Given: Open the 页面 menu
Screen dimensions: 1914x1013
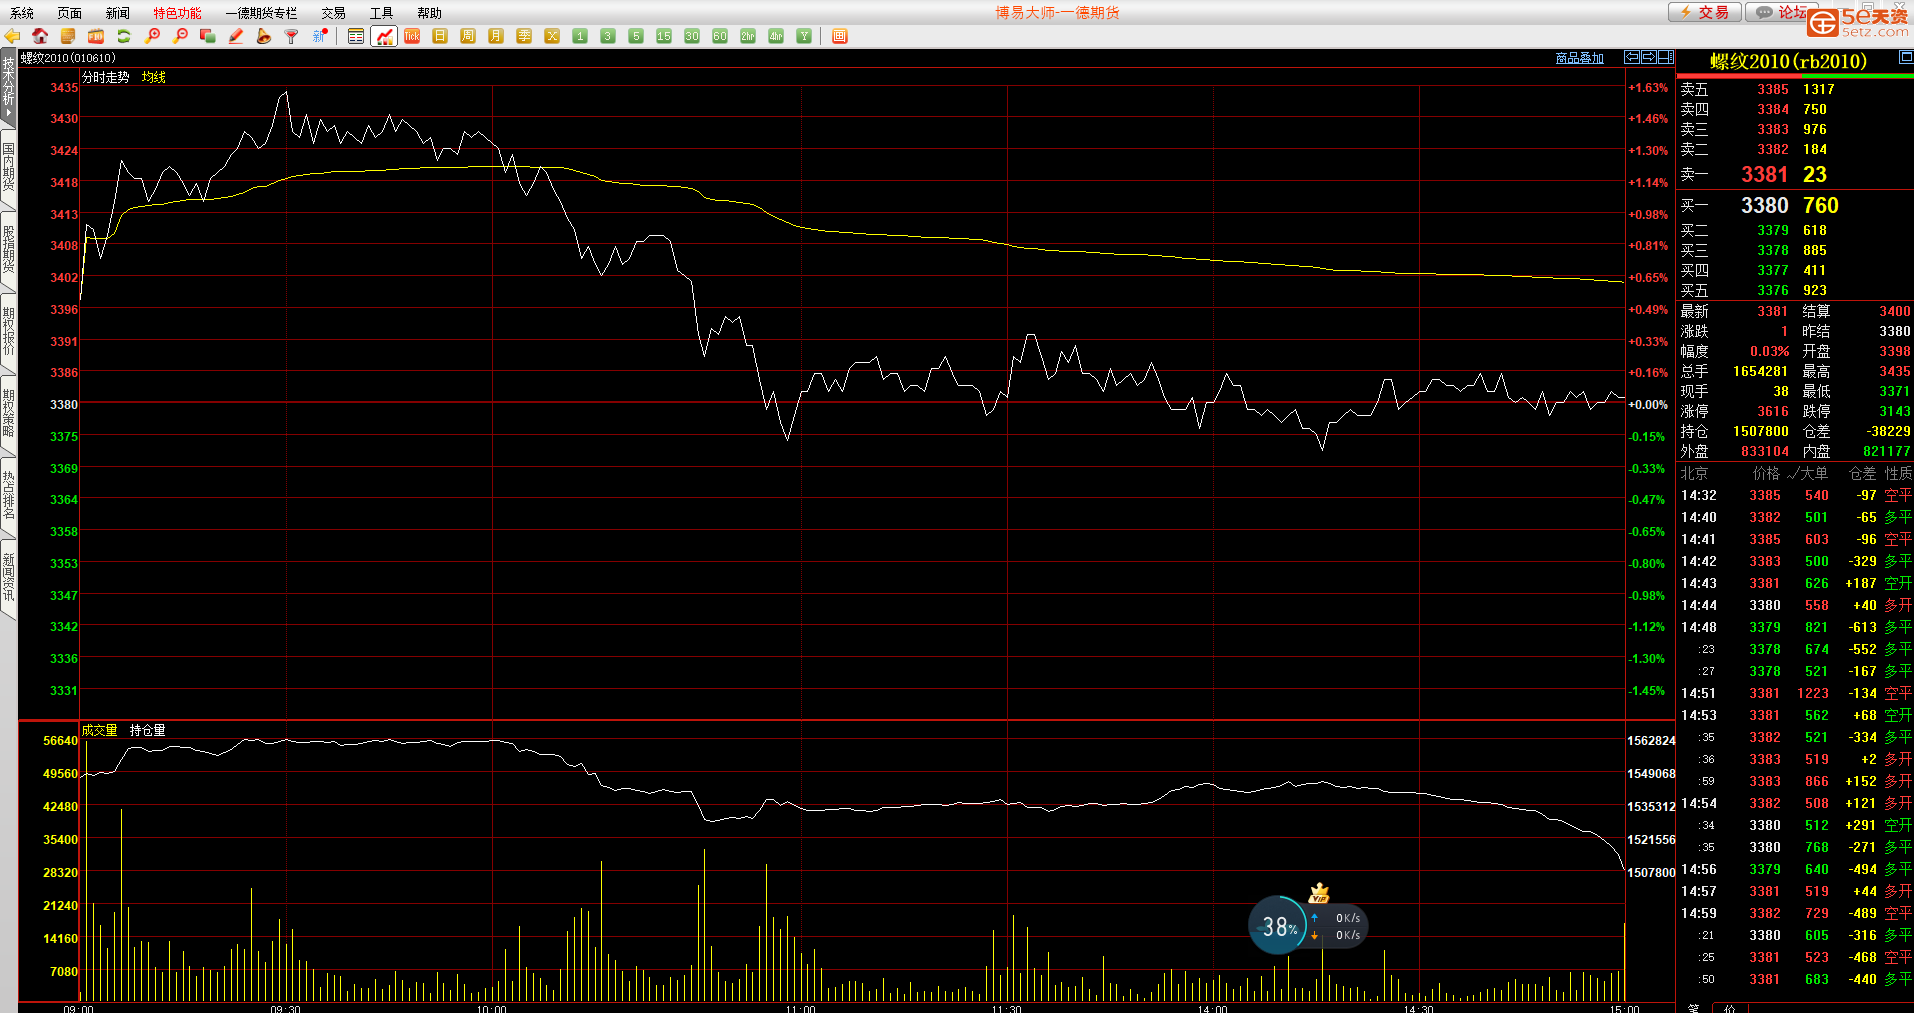Looking at the screenshot, I should (70, 13).
